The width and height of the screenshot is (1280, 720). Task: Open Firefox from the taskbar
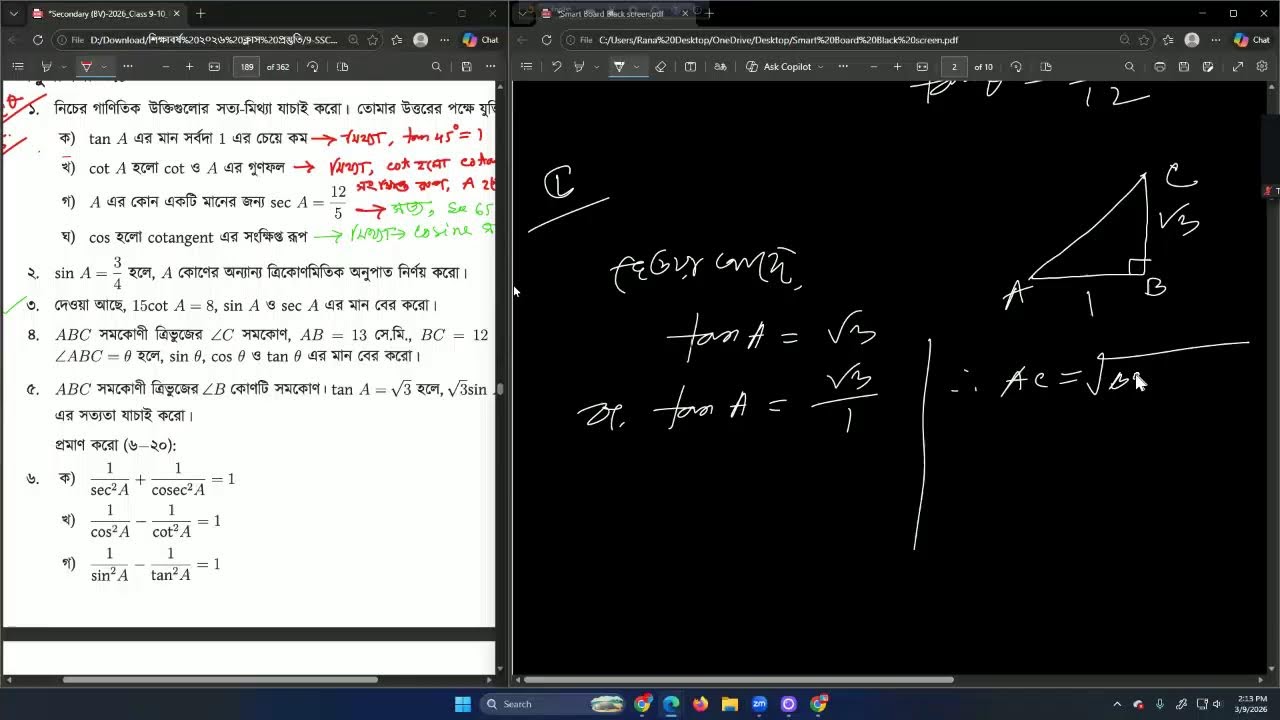tap(700, 704)
